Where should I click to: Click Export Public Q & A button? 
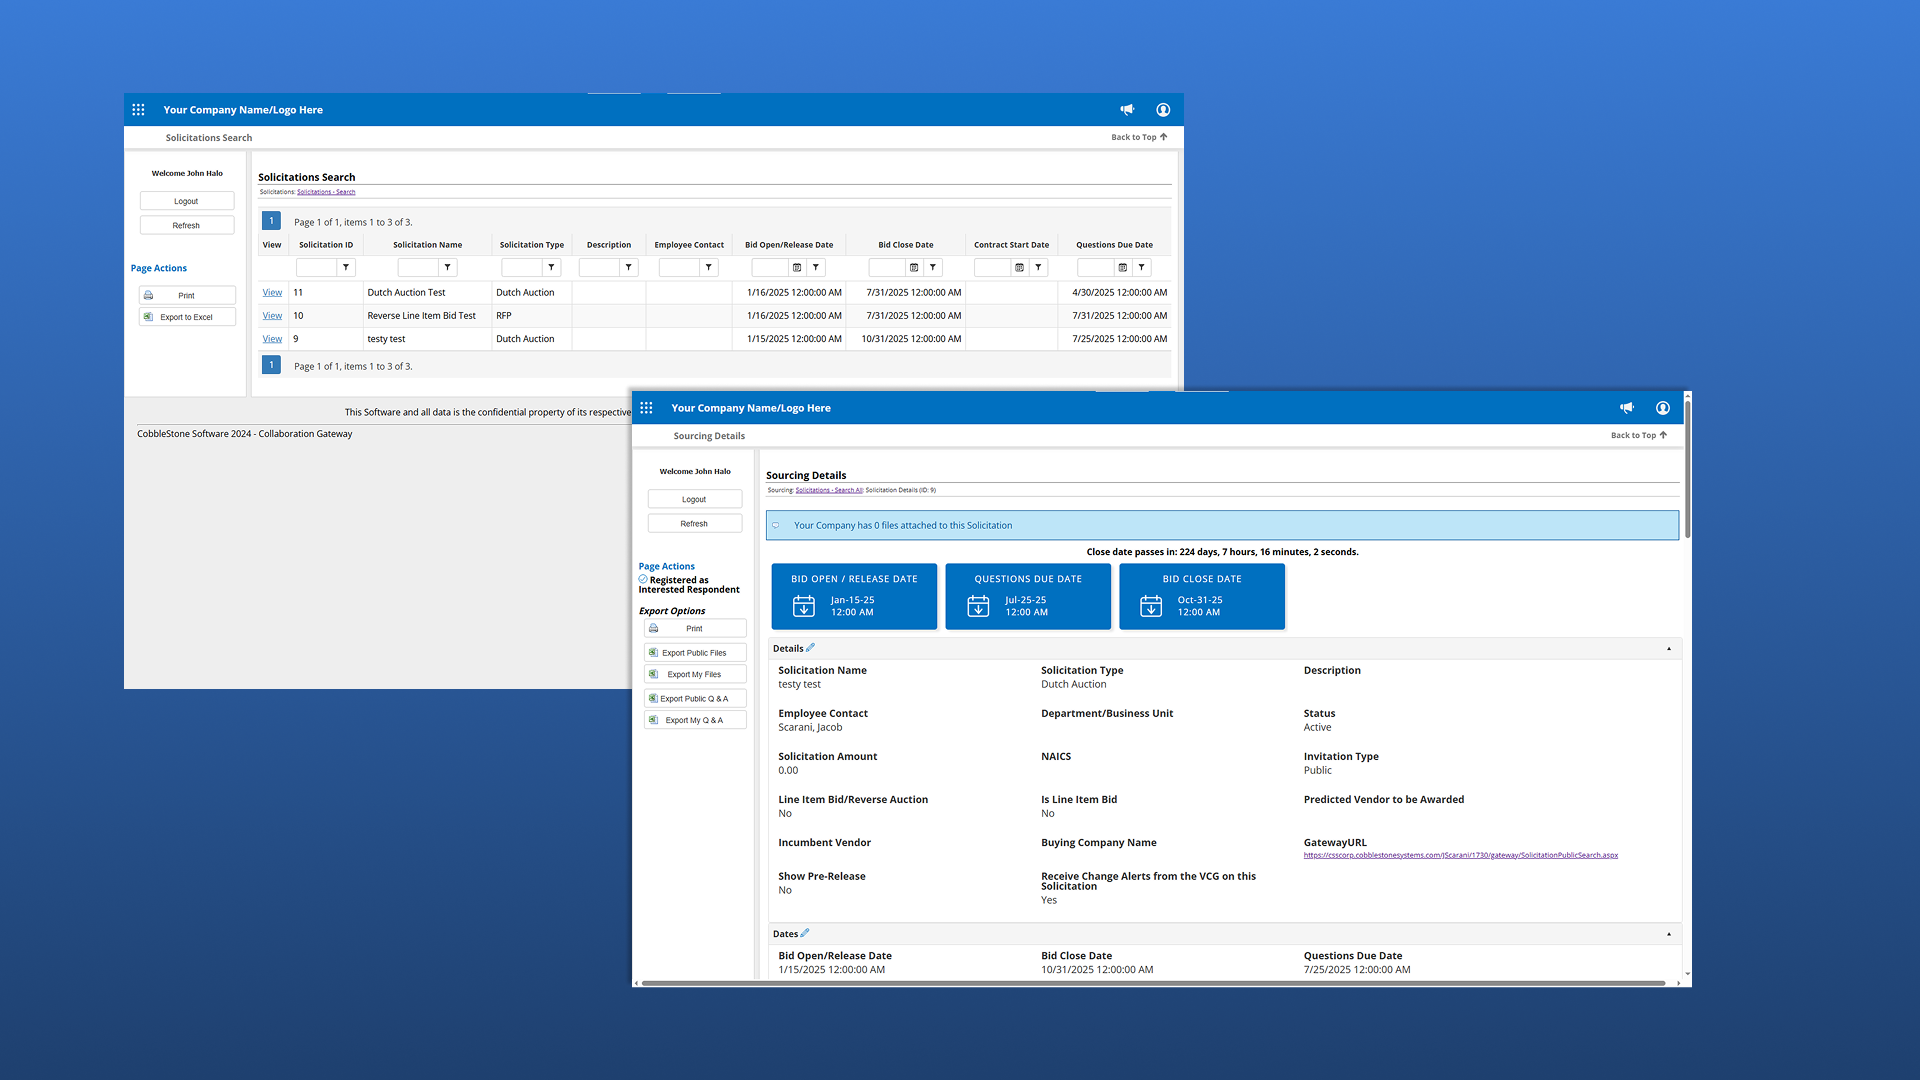click(695, 698)
